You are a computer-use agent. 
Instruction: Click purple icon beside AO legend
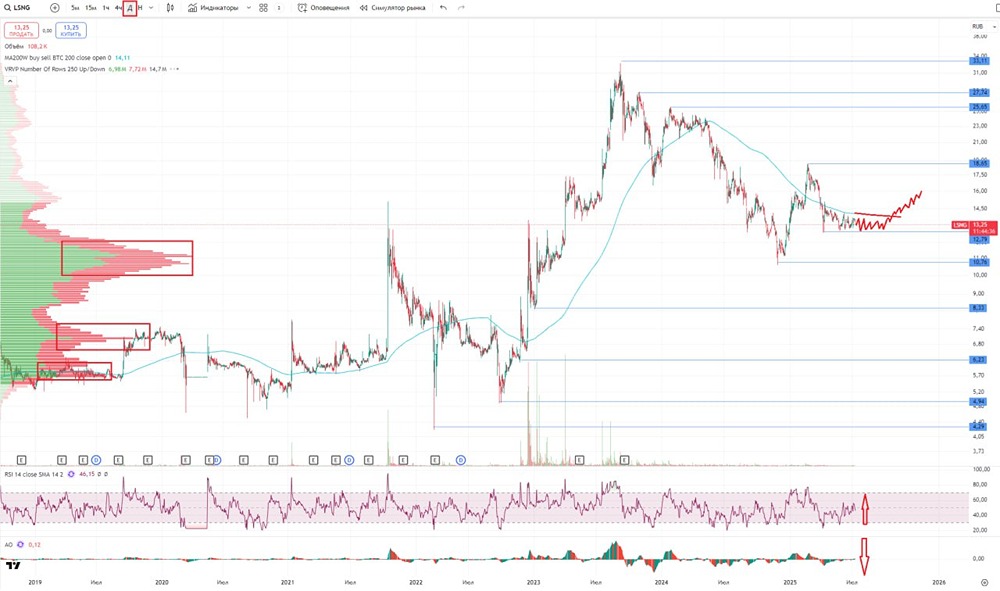[x=20, y=544]
